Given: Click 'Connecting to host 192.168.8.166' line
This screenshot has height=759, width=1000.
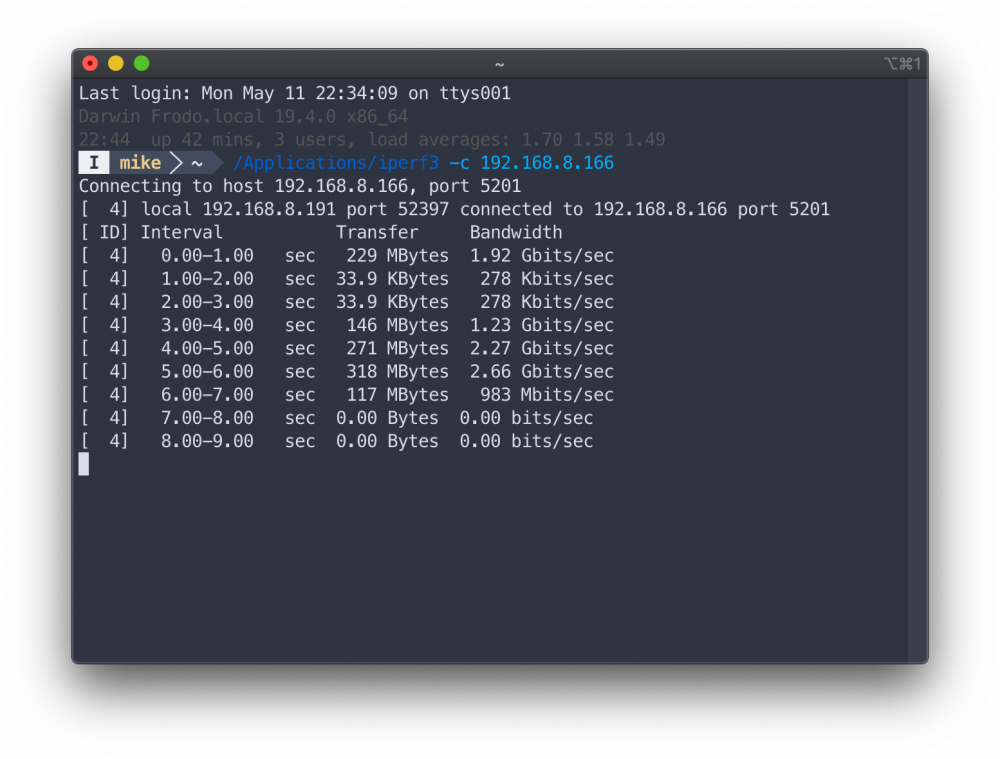Looking at the screenshot, I should tap(300, 186).
